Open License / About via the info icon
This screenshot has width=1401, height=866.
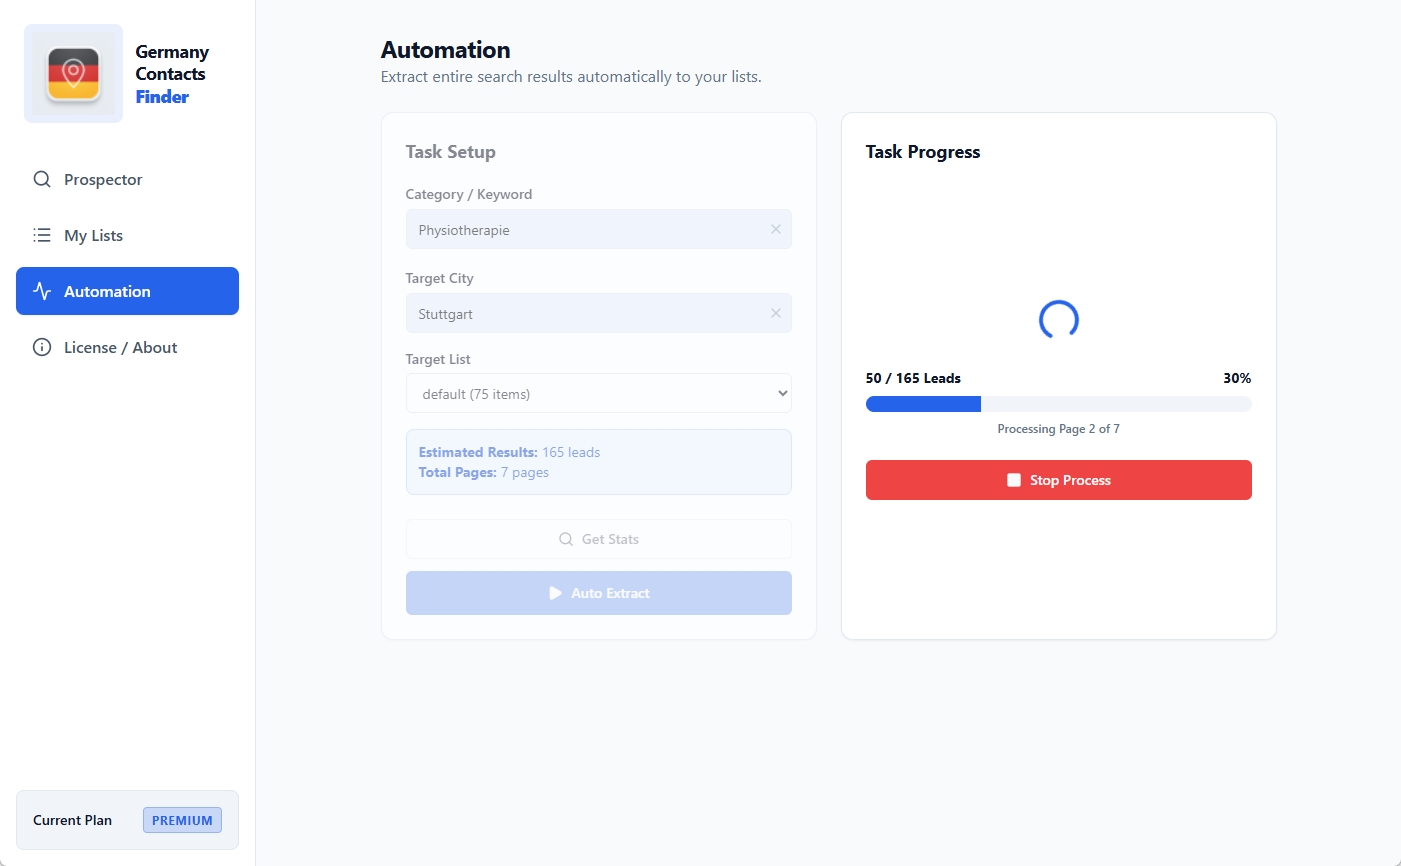(x=42, y=347)
